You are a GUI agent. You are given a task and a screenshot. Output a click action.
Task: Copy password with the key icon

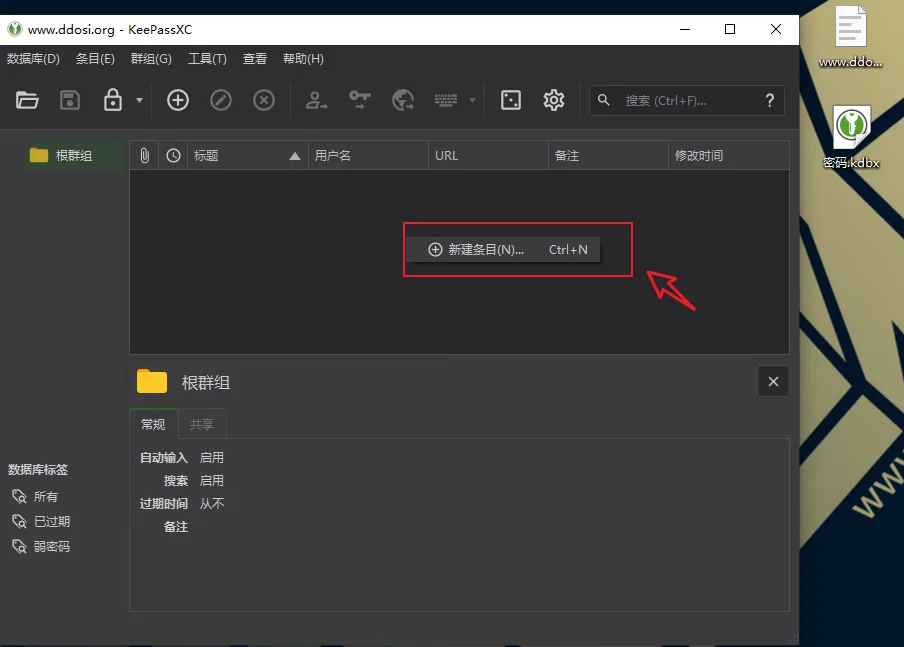360,100
